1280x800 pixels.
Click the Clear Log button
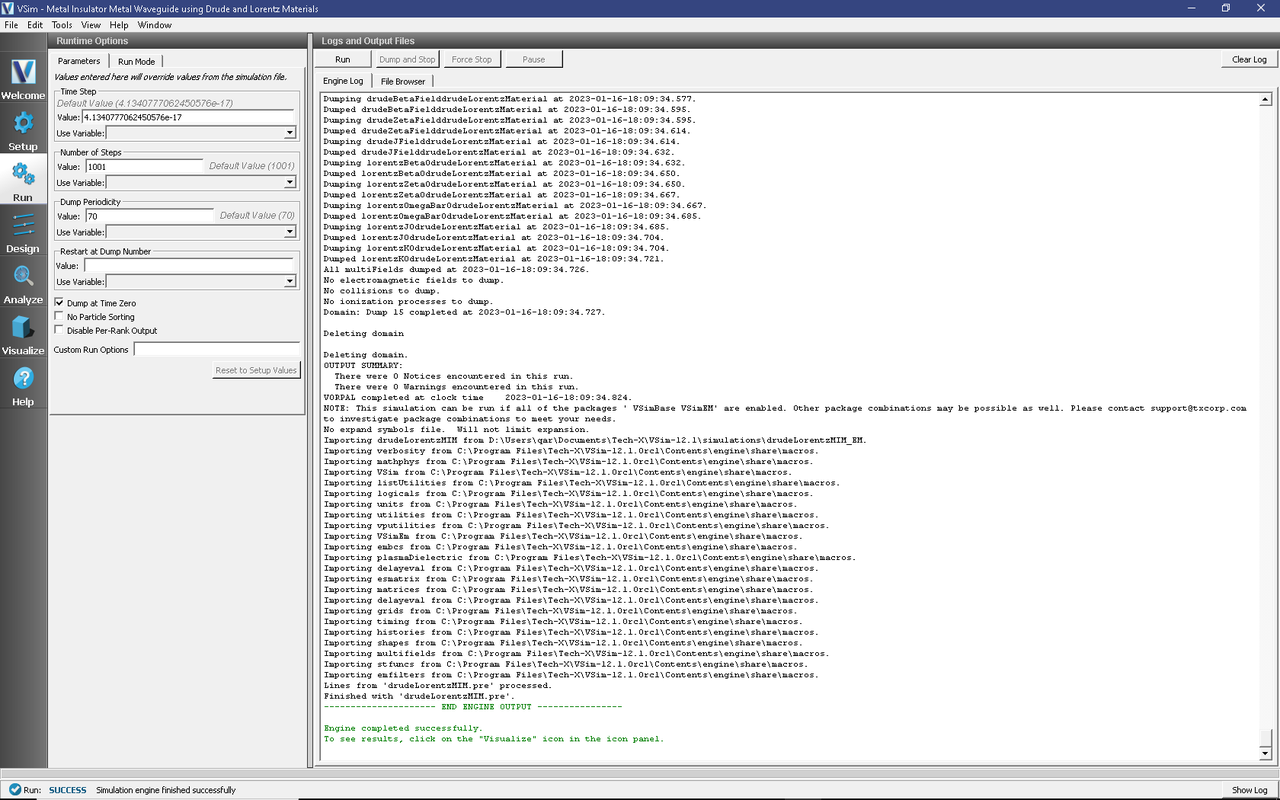click(1249, 59)
